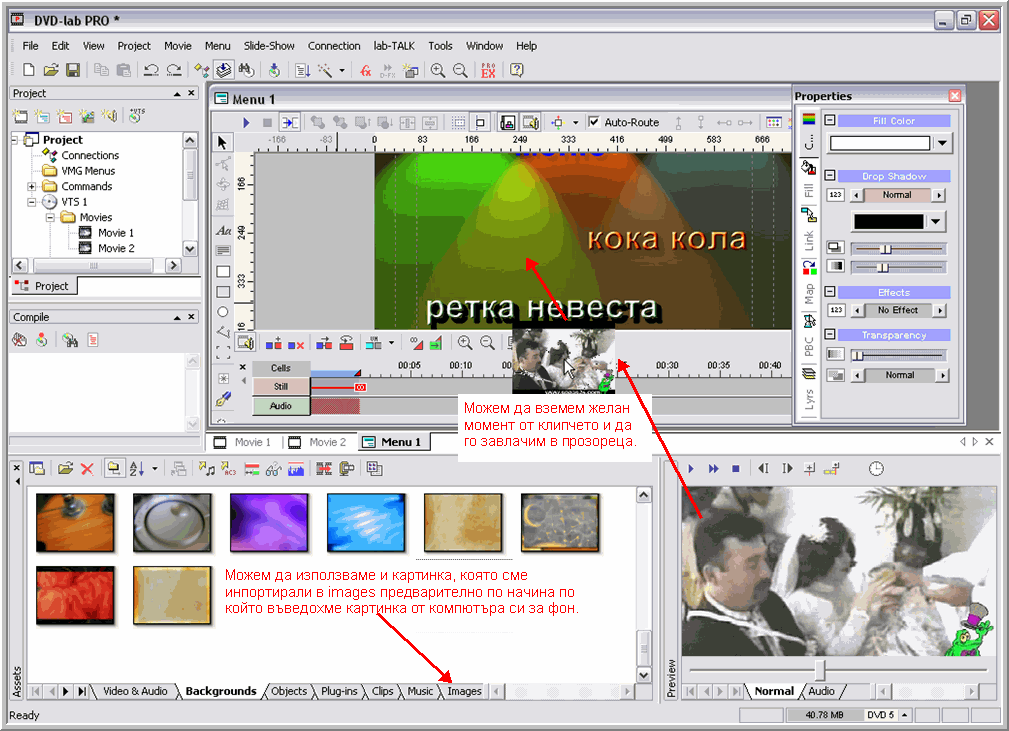1009x731 pixels.
Task: Toggle the selection frame button before Auto-Route
Action: (558, 122)
